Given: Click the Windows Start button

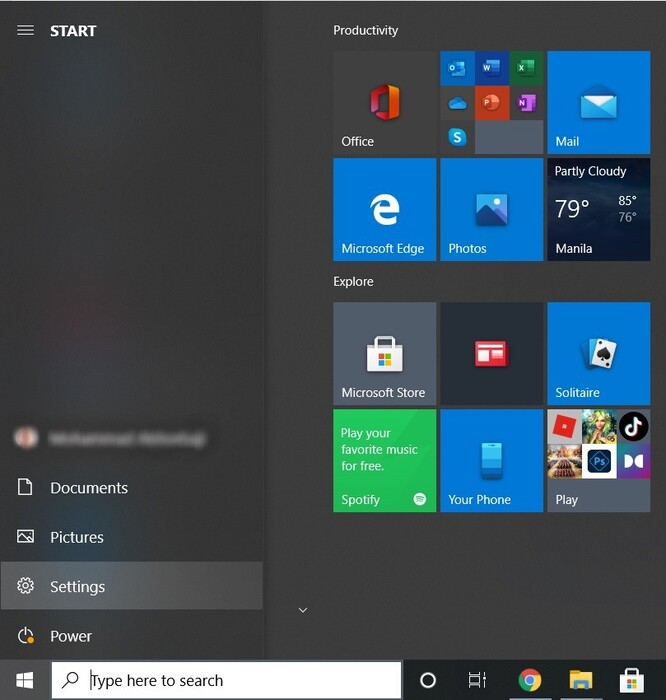Looking at the screenshot, I should 25,680.
